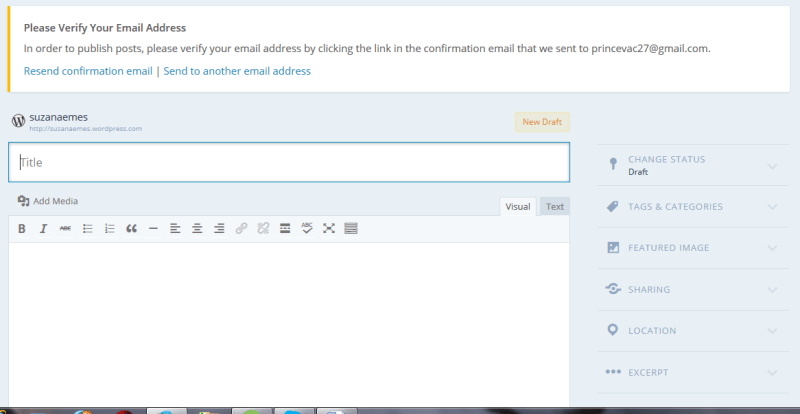This screenshot has height=414, width=800.
Task: Insert a bulleted list
Action: [87, 229]
